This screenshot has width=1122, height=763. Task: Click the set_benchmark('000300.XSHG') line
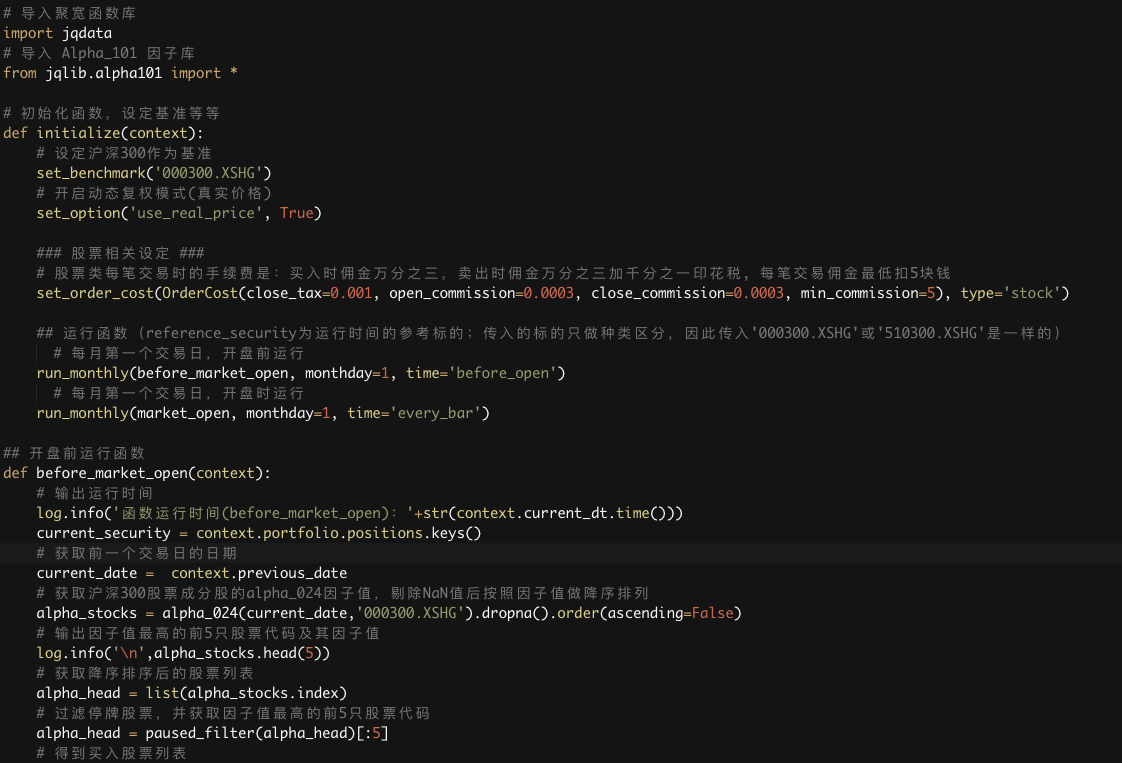[x=154, y=173]
